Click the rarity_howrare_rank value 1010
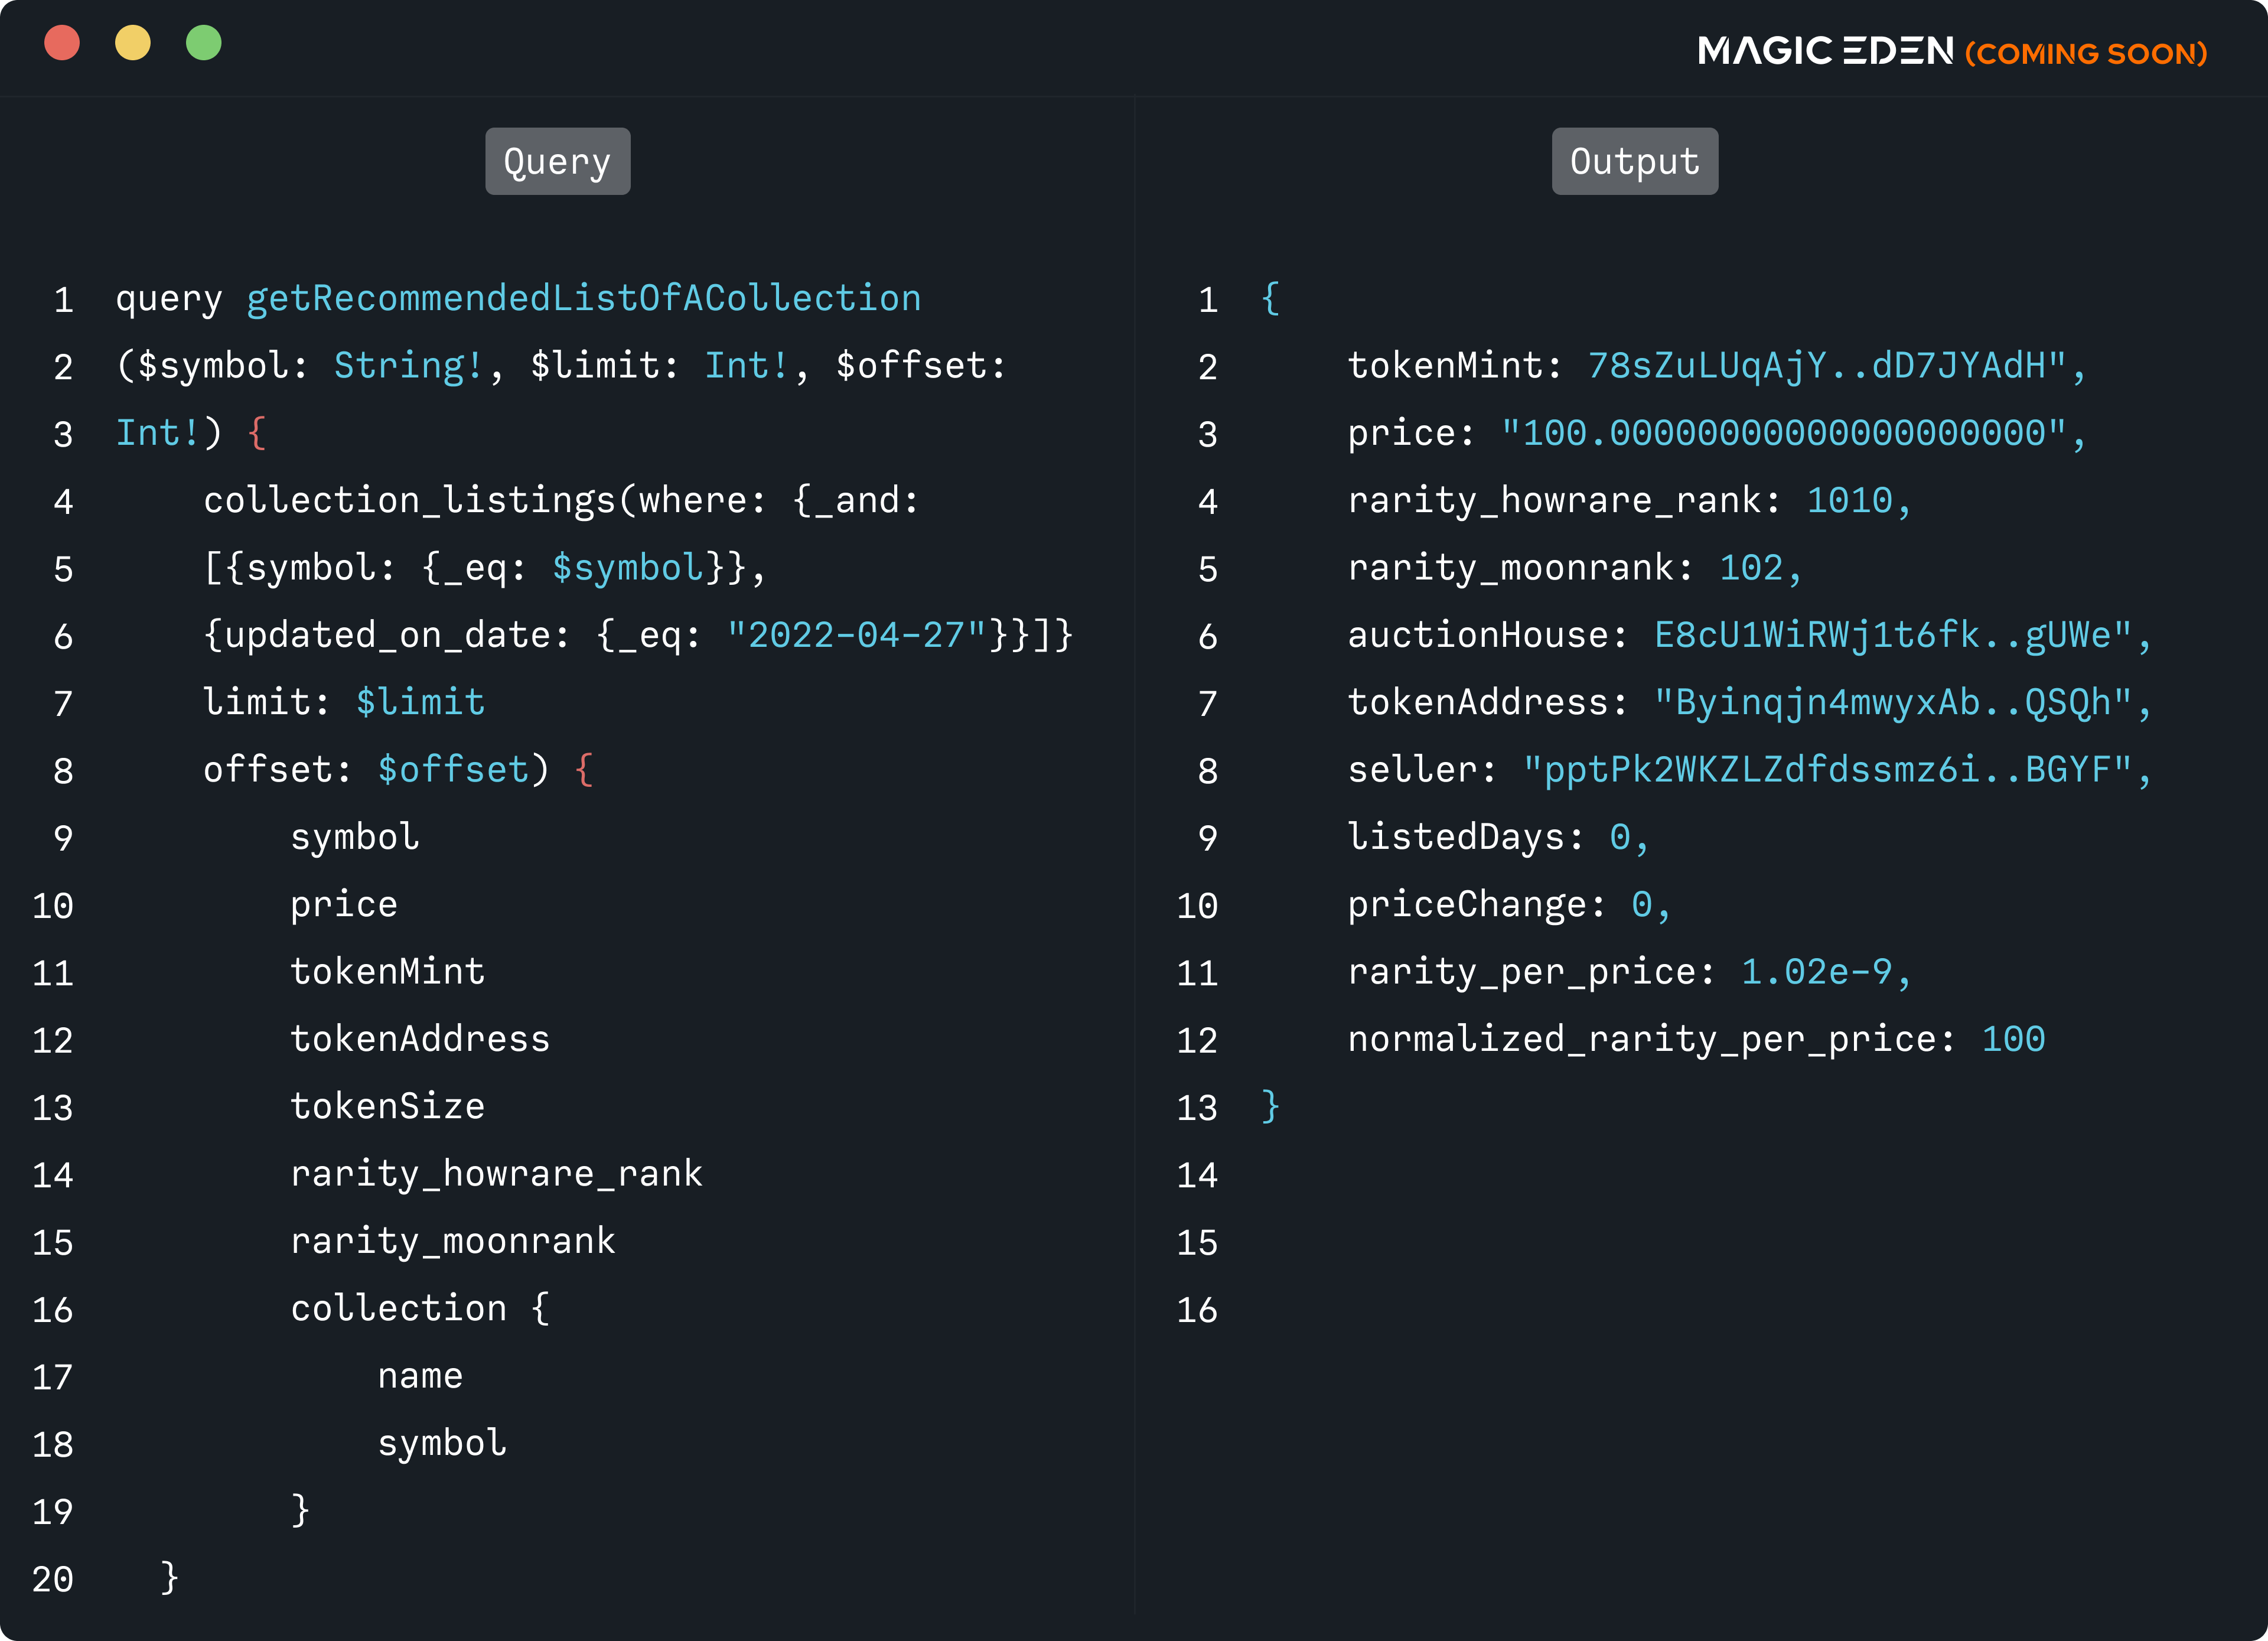Viewport: 2268px width, 1641px height. click(1849, 500)
